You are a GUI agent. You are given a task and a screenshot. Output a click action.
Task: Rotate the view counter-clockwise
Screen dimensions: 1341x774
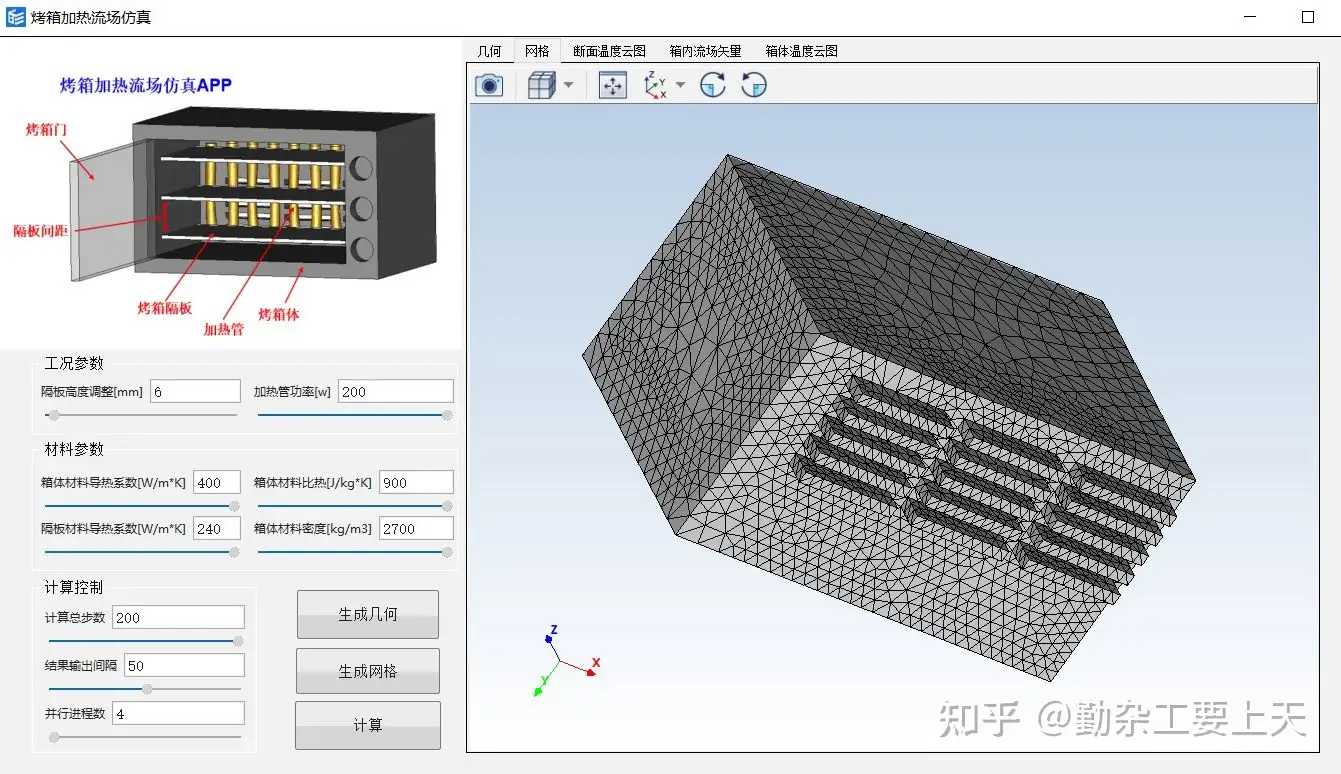click(754, 86)
